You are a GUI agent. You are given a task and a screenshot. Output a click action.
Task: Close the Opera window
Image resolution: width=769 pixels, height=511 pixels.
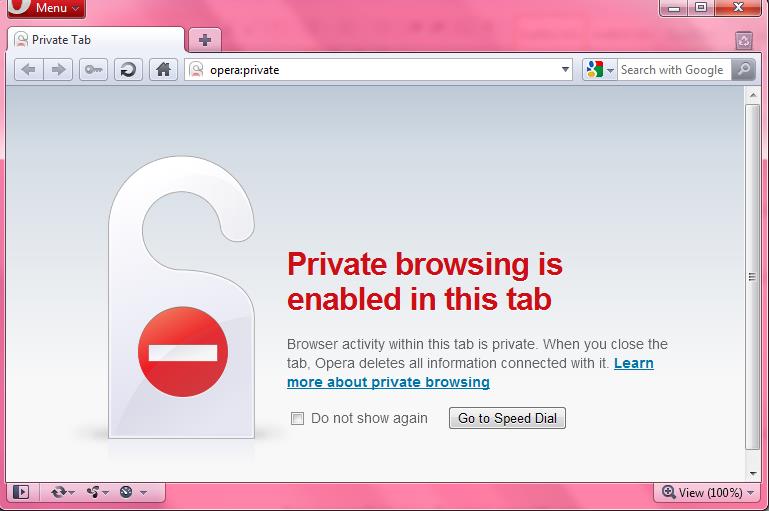(x=738, y=7)
